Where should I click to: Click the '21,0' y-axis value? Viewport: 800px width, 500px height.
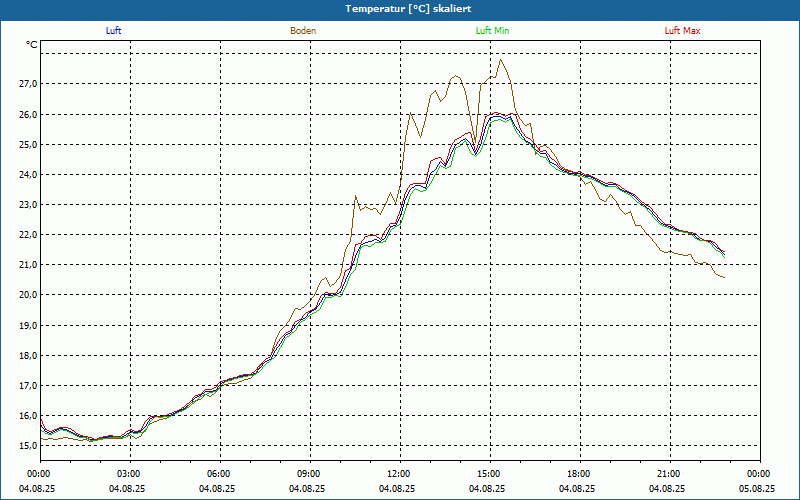28,265
